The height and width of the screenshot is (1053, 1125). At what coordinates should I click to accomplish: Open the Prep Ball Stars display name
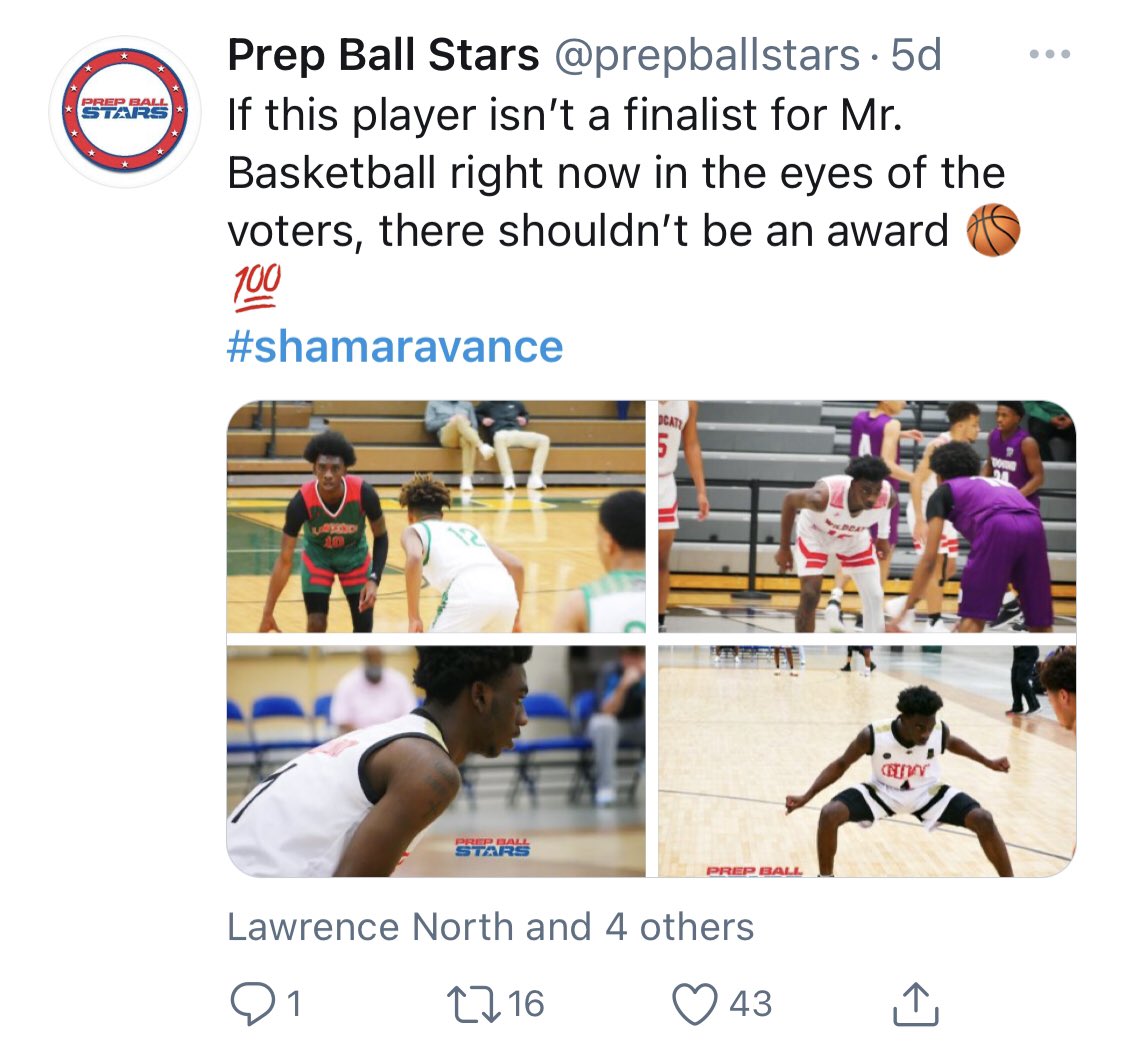(x=383, y=55)
